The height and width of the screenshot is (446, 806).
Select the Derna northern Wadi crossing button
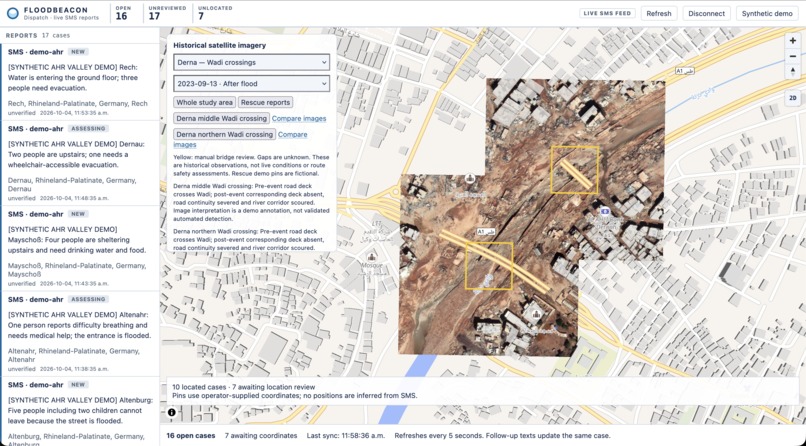coord(225,134)
